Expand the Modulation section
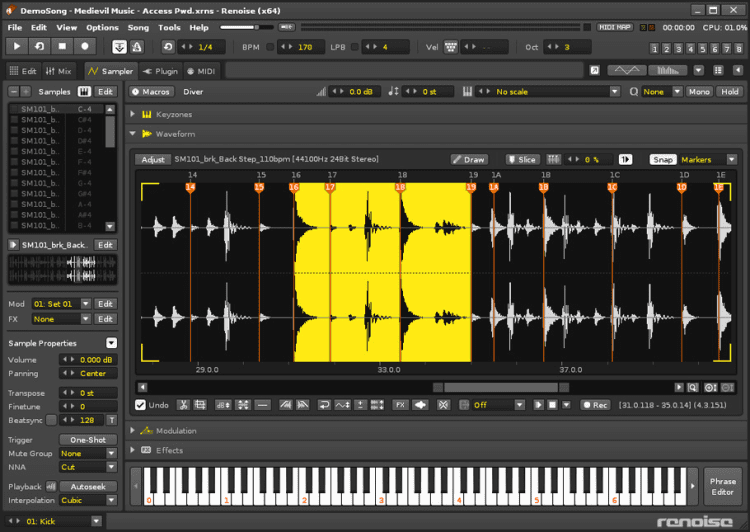750x532 pixels. coord(132,431)
